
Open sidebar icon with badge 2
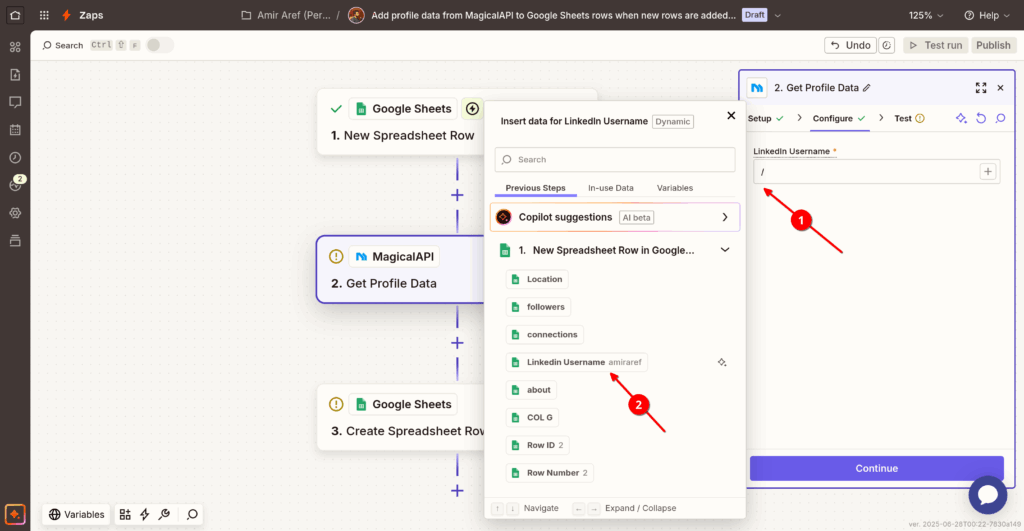click(x=16, y=185)
